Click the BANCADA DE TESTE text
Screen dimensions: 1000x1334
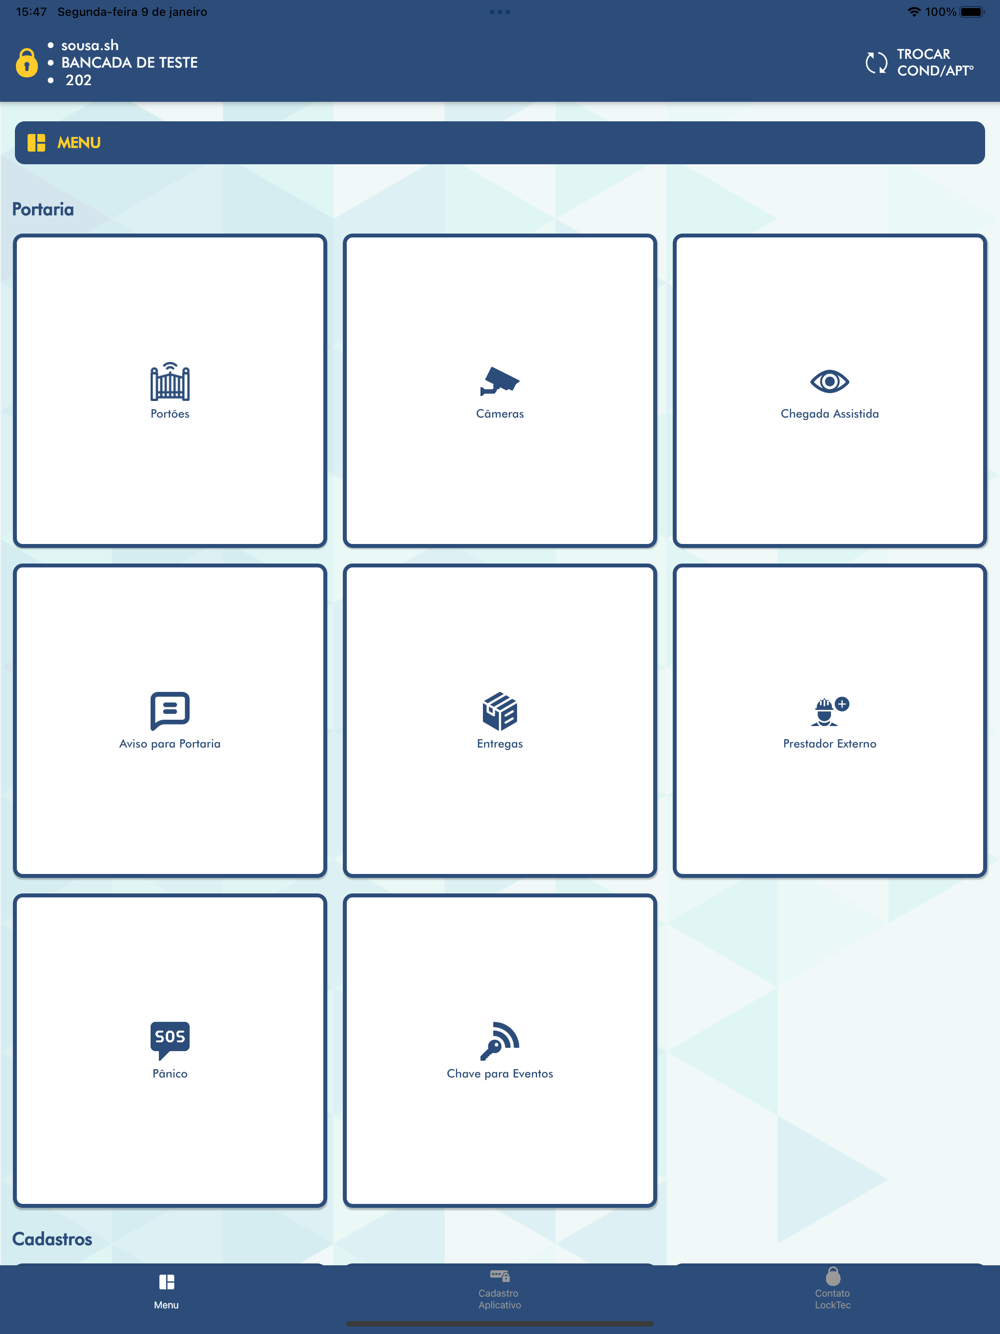130,62
